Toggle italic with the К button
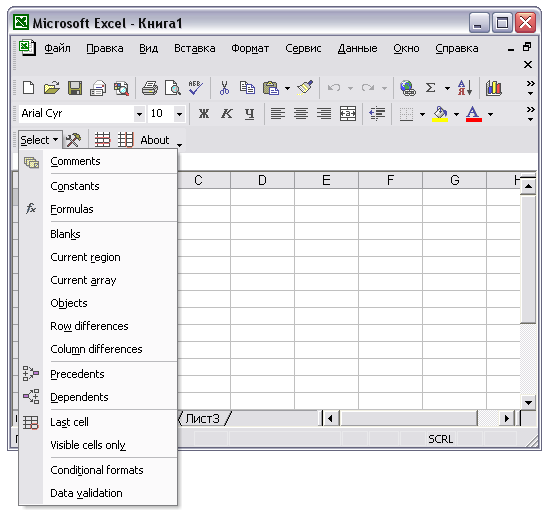The height and width of the screenshot is (512, 546). click(x=227, y=114)
